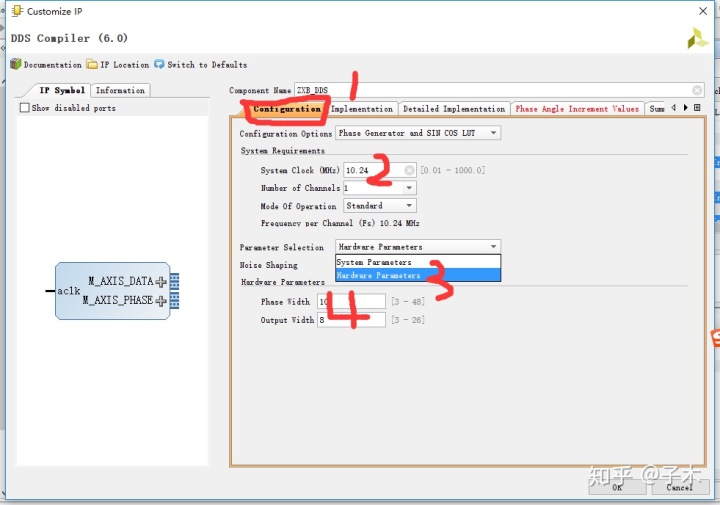Screen dimensions: 720x505
Task: Click the Frequency per Channel text
Action: click(340, 223)
